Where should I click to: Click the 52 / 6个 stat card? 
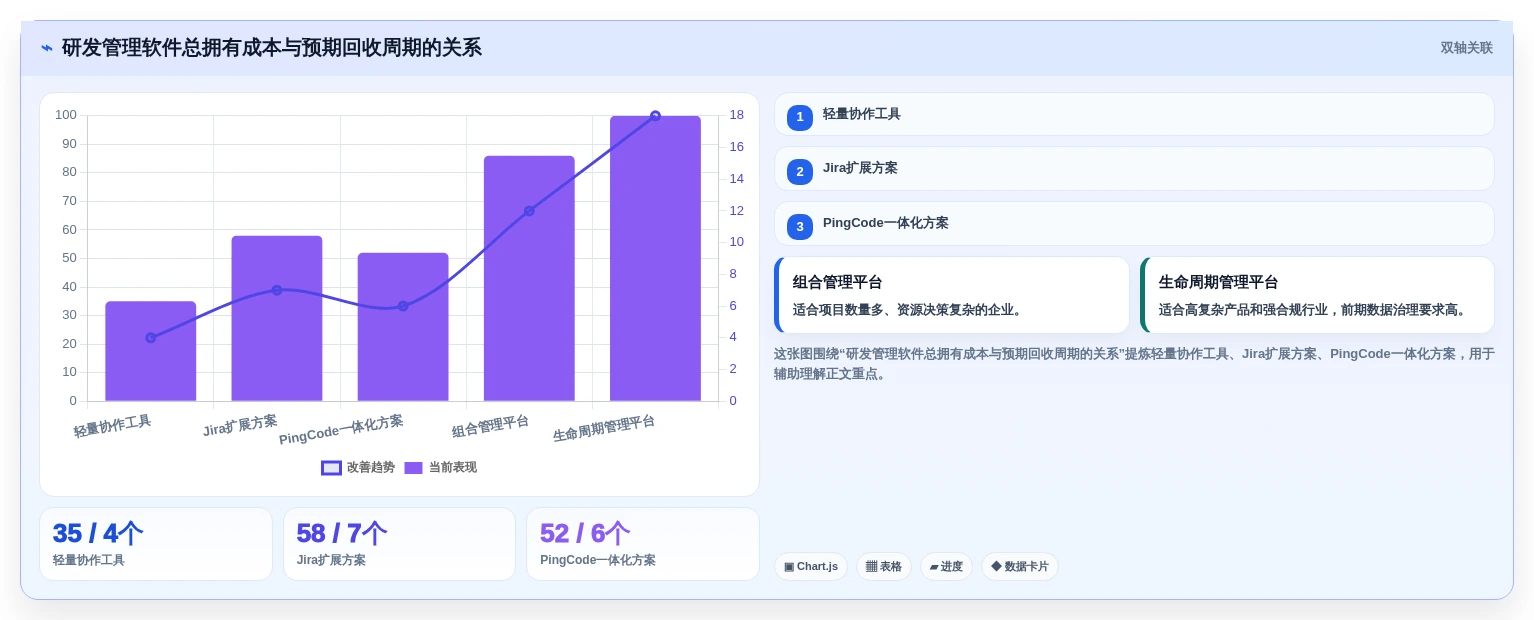[643, 544]
